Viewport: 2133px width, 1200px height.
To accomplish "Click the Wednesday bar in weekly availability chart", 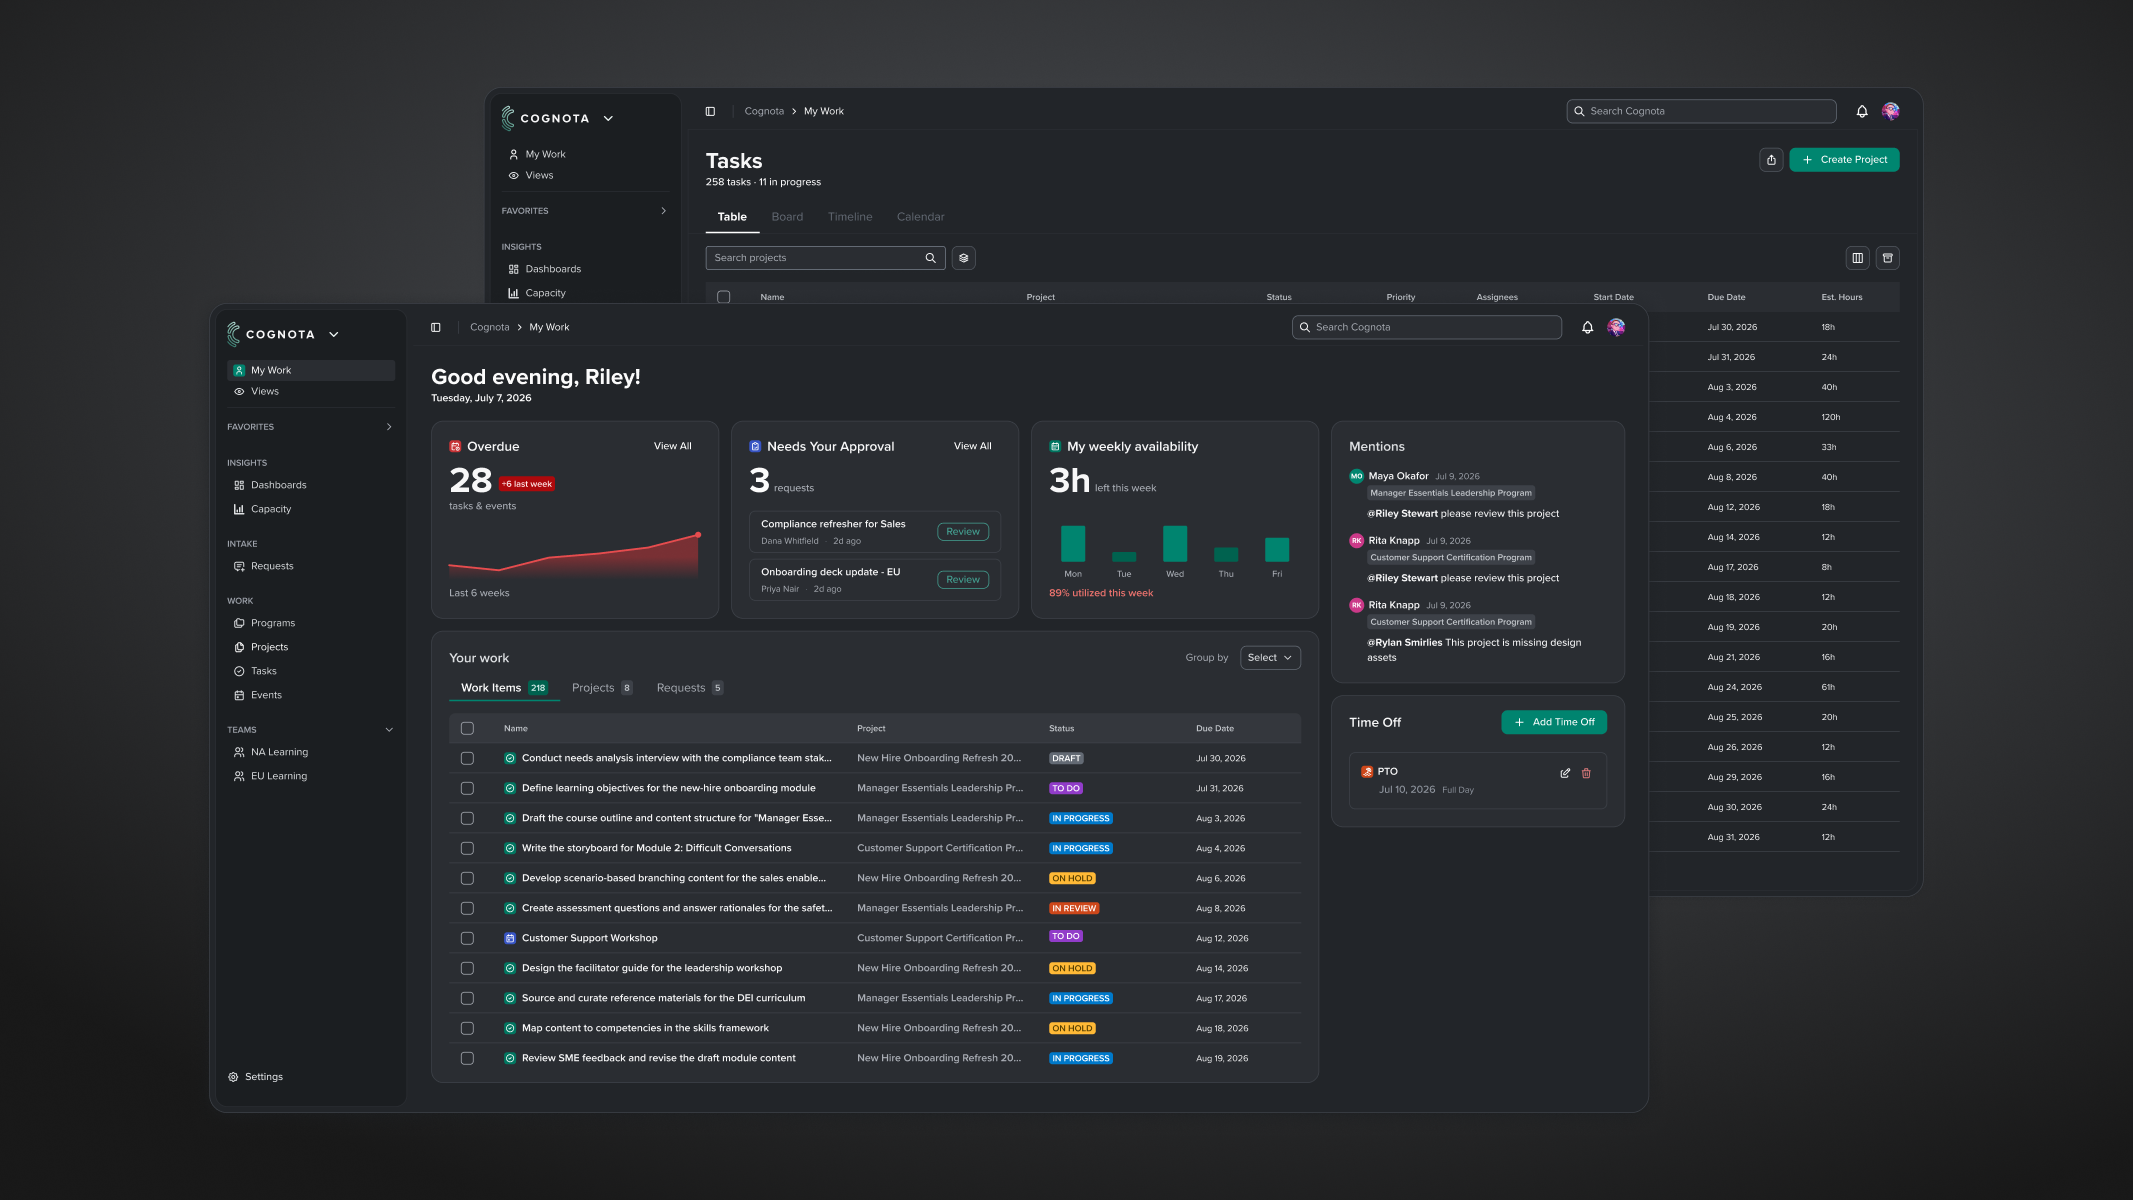I will click(1175, 544).
